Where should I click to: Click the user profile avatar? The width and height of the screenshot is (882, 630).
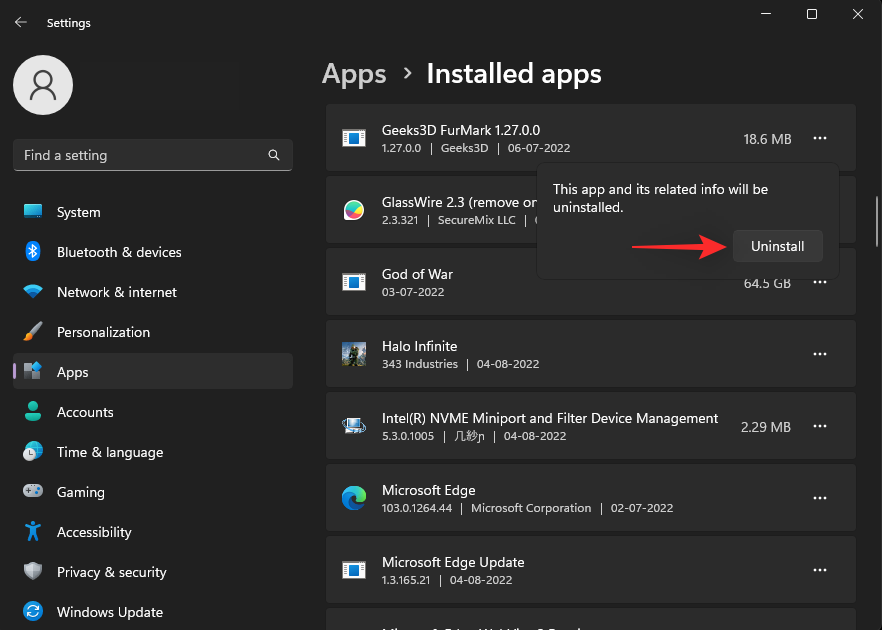(43, 85)
